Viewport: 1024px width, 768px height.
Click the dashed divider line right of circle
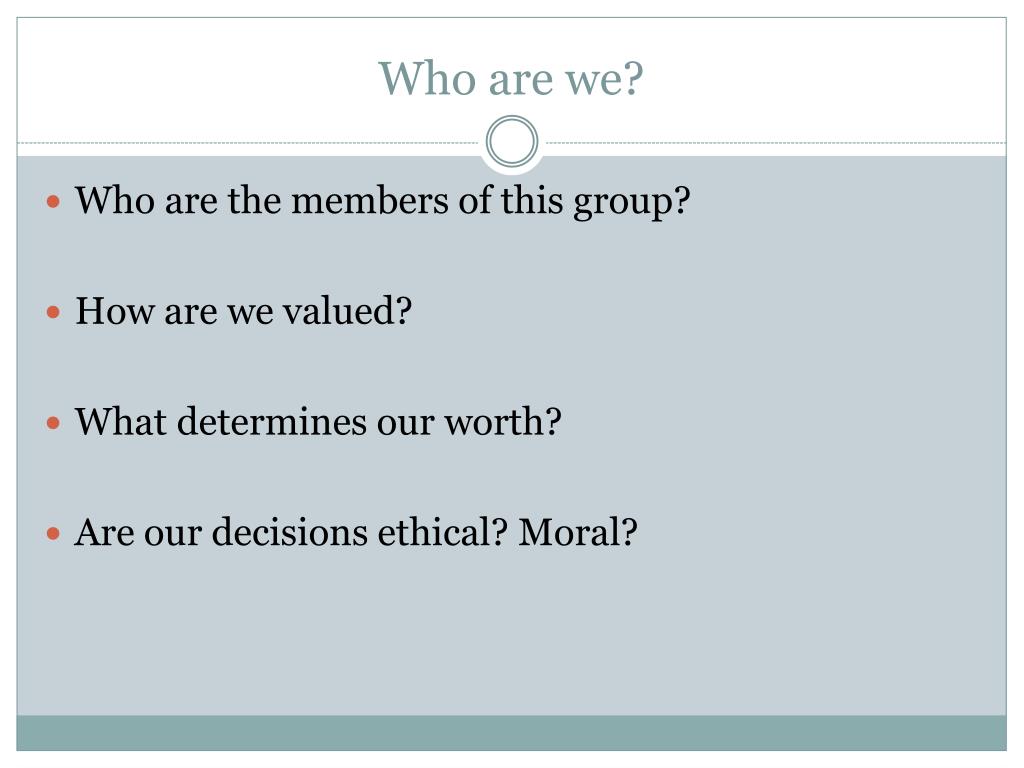pyautogui.click(x=775, y=142)
